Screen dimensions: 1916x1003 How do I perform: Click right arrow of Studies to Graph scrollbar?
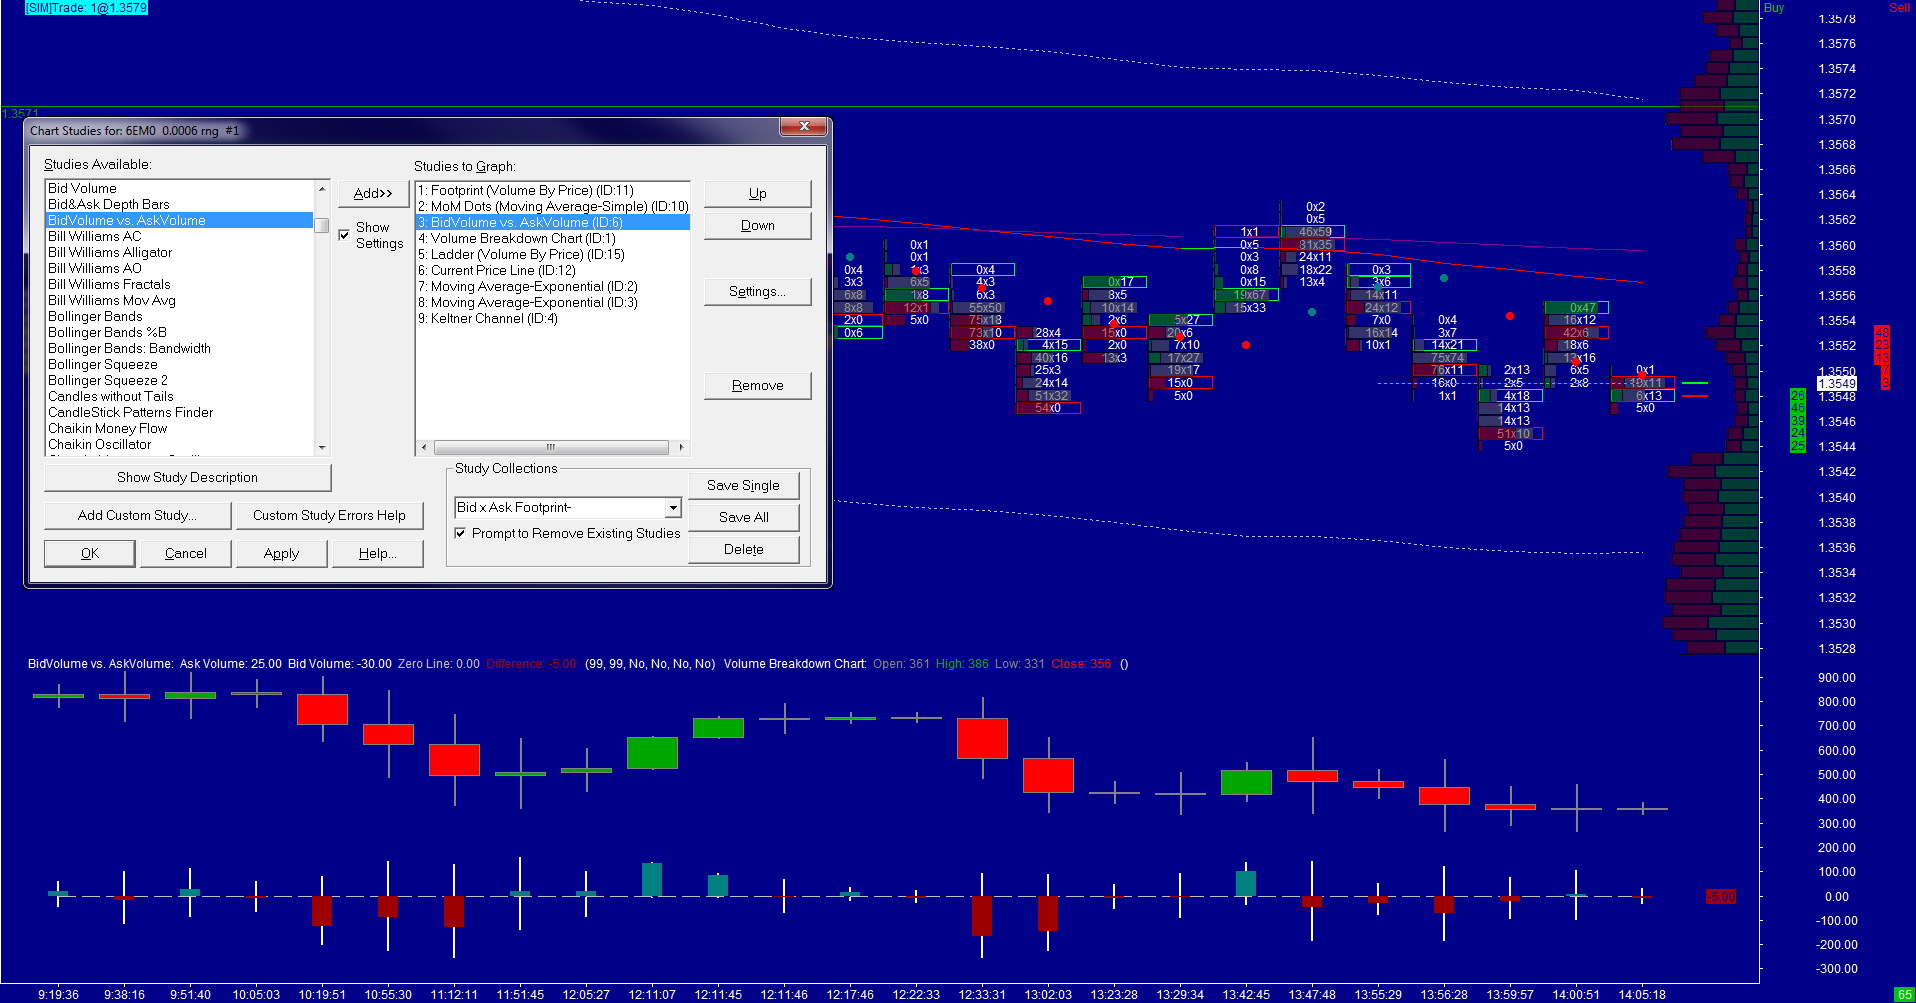682,447
